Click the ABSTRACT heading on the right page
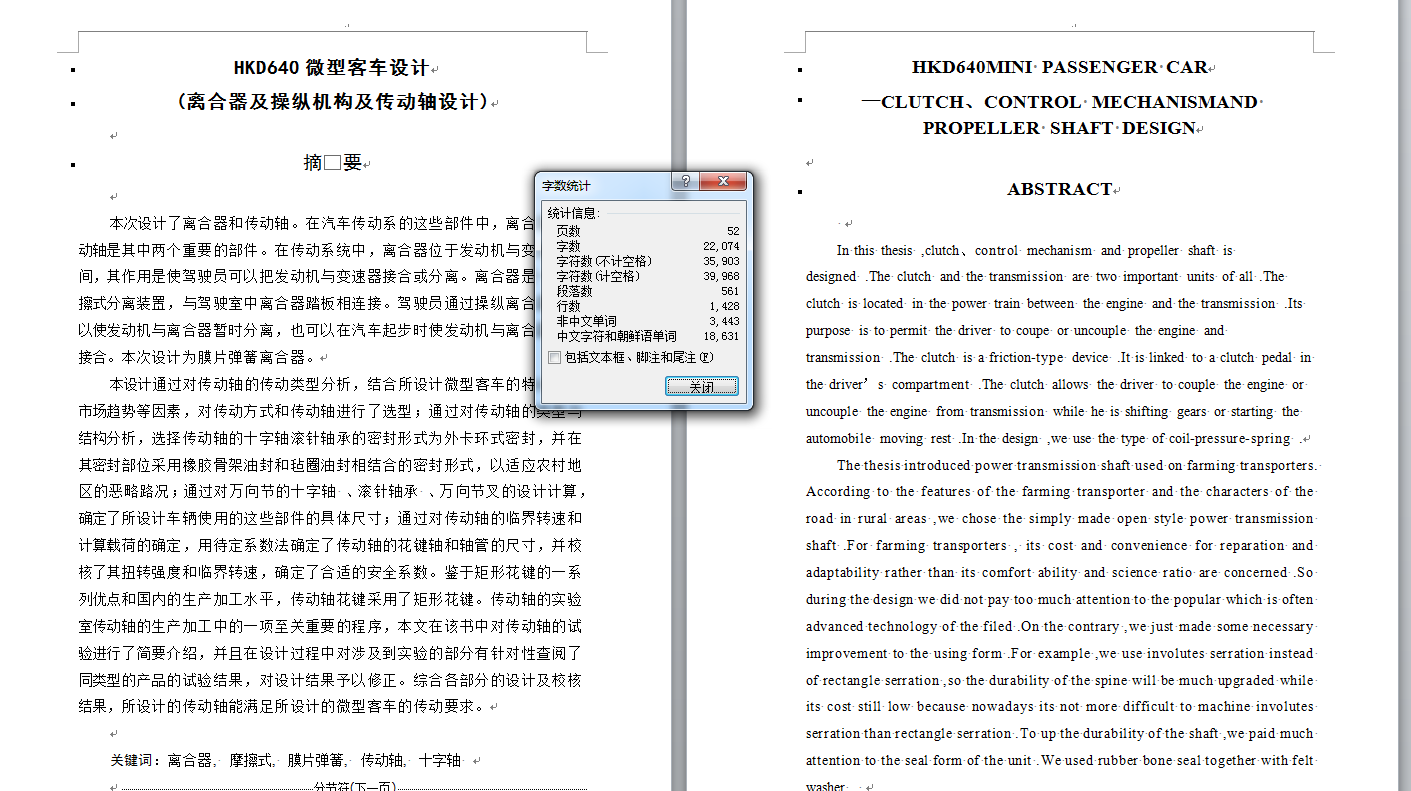 click(x=1059, y=189)
